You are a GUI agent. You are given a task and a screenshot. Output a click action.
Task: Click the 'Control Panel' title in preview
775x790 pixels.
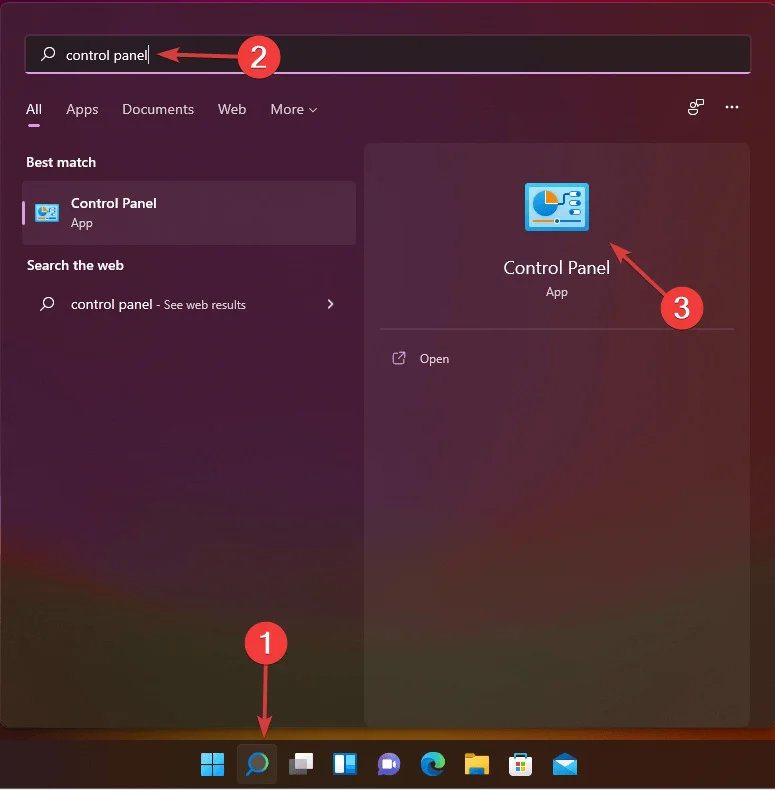(x=556, y=268)
